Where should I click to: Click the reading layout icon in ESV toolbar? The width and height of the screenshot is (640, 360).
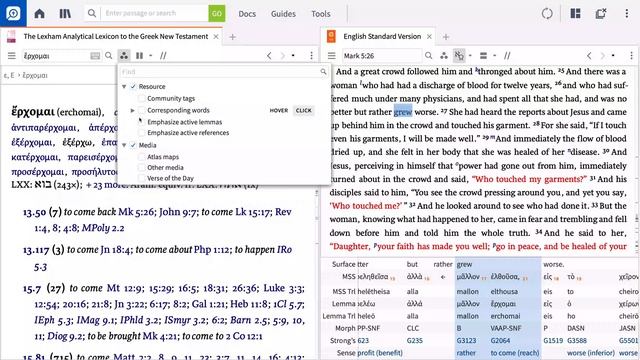[483, 56]
